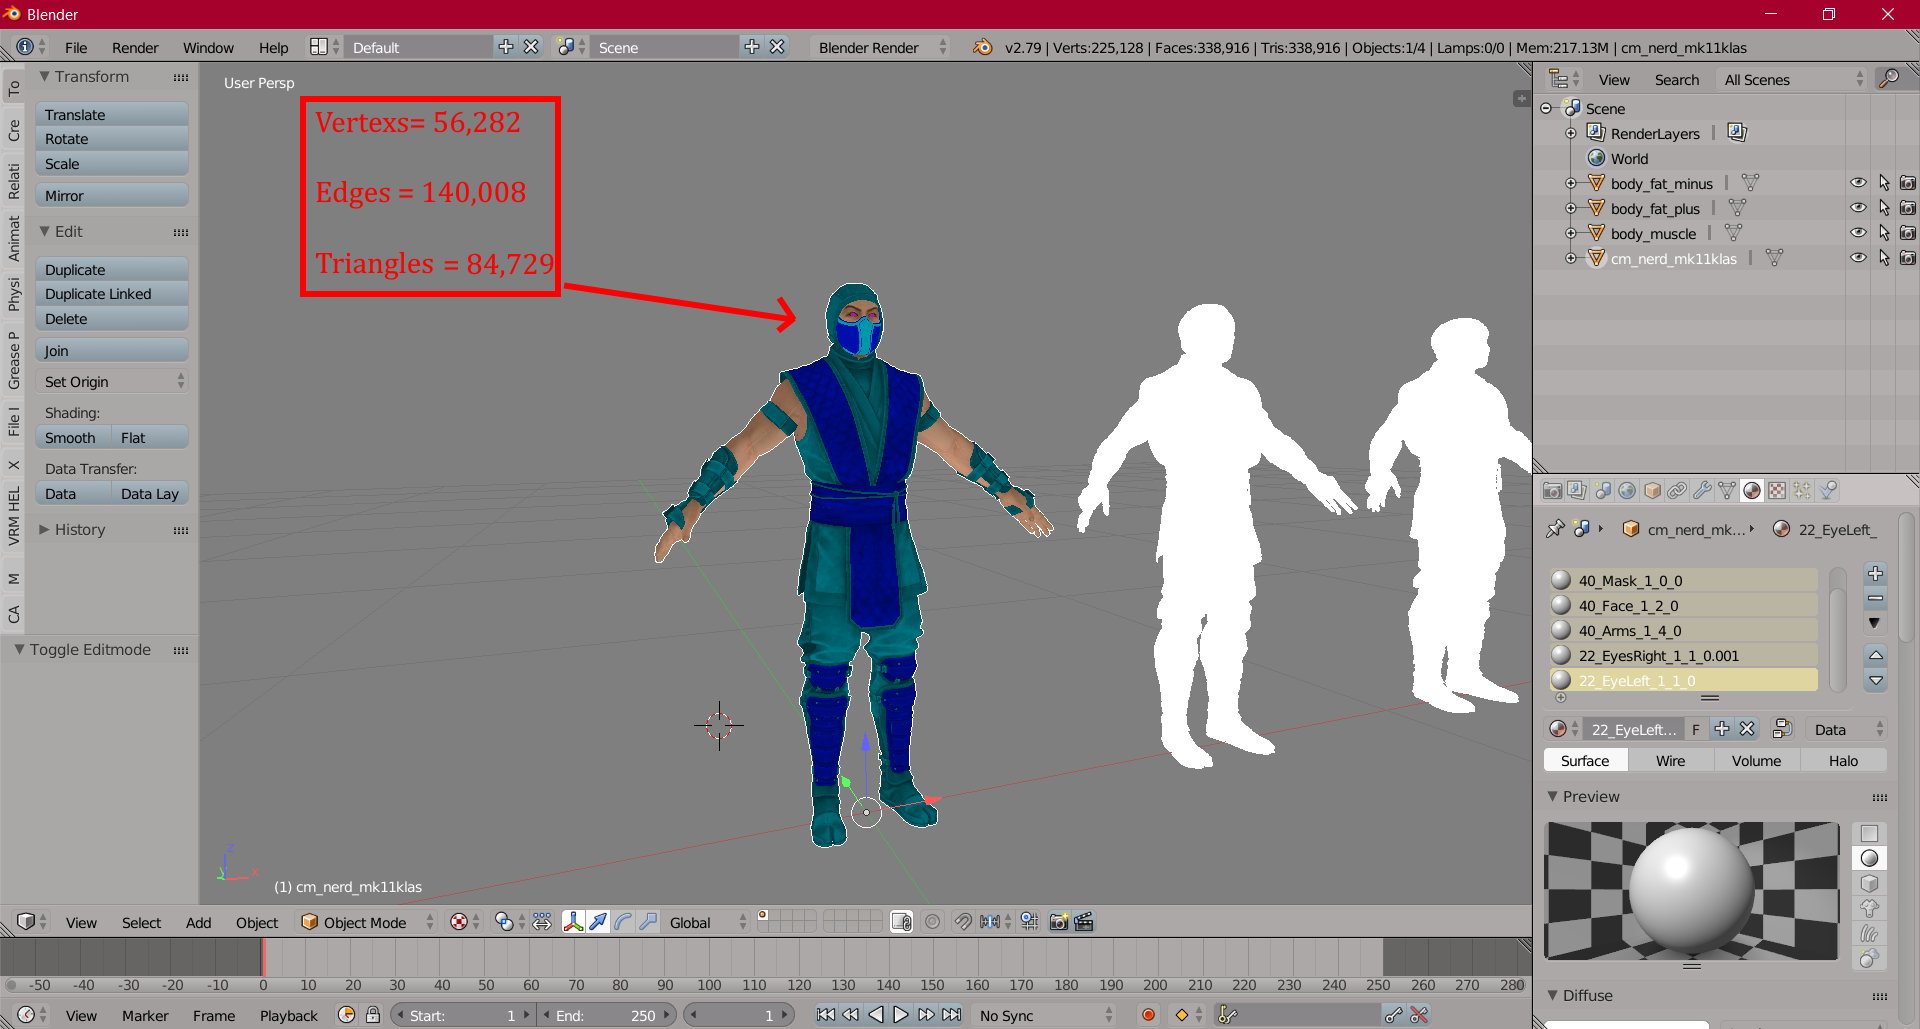Image resolution: width=1920 pixels, height=1029 pixels.
Task: Select the 40_Mask_1_0_0 material slot
Action: click(1683, 580)
